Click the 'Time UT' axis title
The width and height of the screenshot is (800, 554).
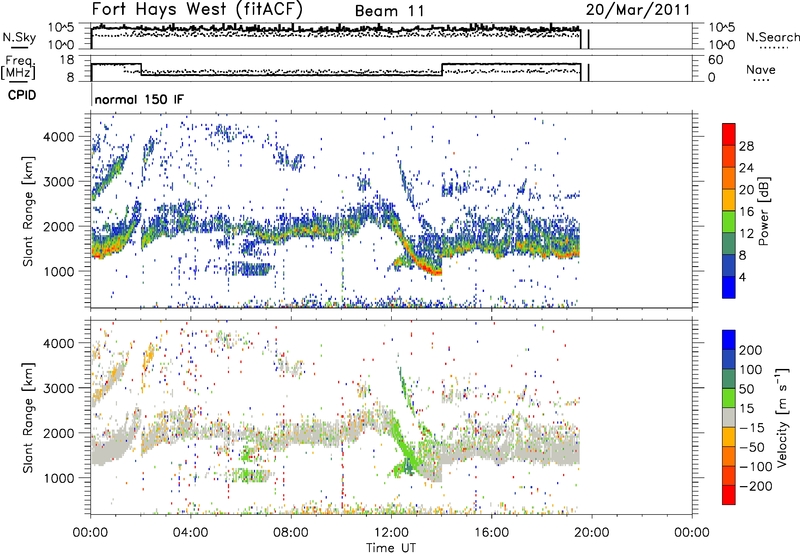pyautogui.click(x=391, y=548)
